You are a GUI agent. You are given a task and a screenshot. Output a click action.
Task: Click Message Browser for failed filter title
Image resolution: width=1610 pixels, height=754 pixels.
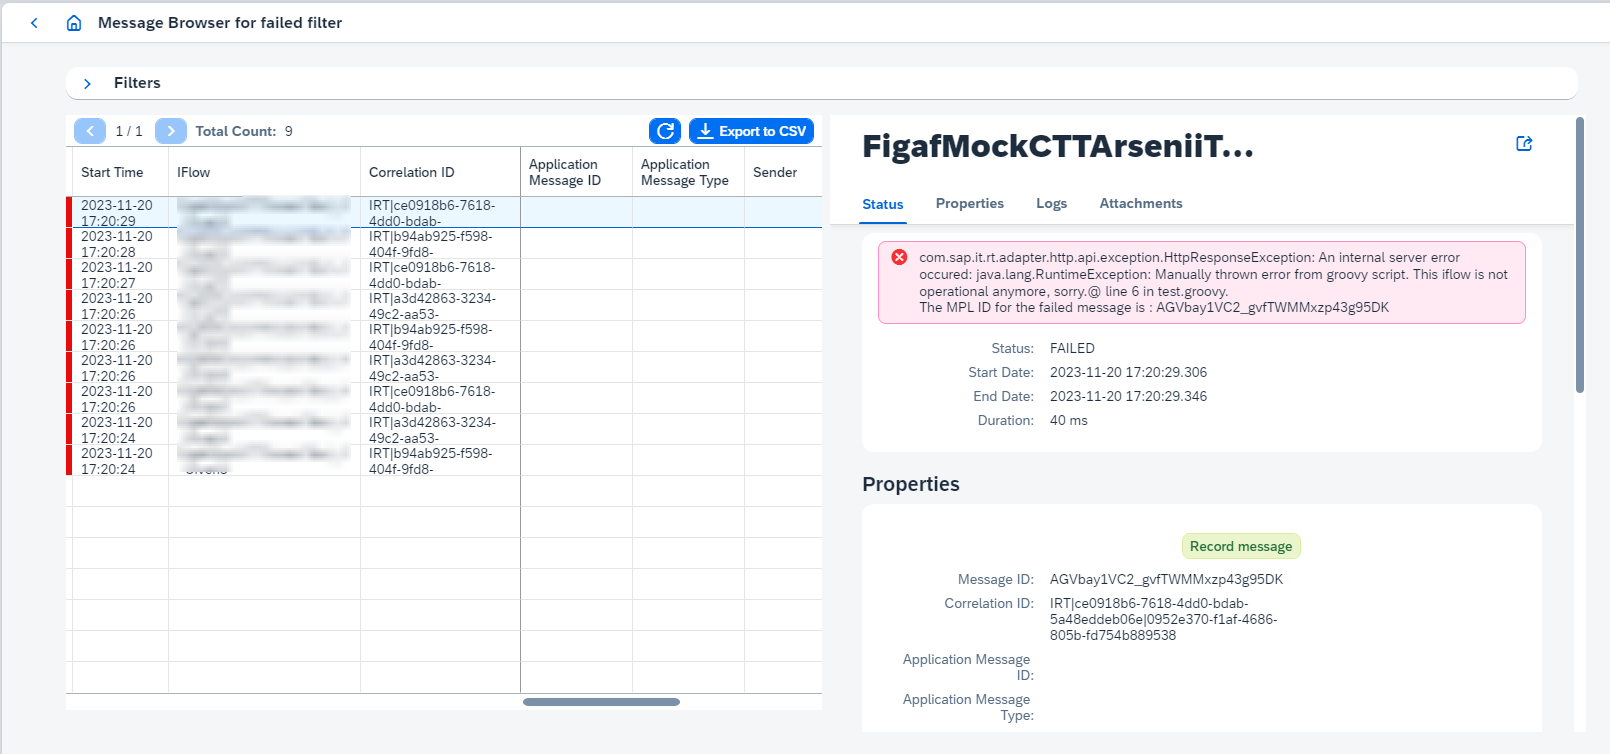pyautogui.click(x=220, y=23)
